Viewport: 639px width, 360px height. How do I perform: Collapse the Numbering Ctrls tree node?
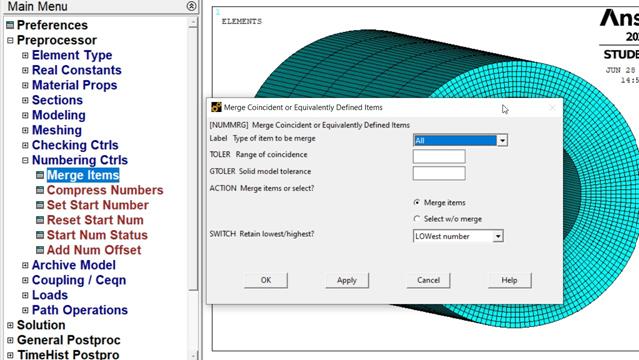point(25,160)
